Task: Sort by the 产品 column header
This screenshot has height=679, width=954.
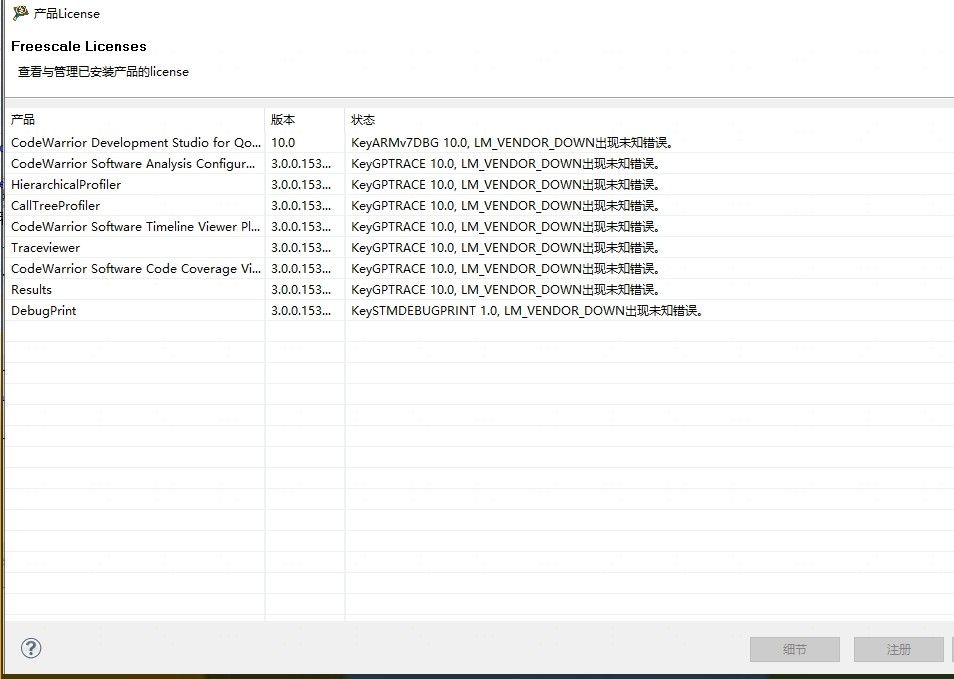Action: point(135,120)
